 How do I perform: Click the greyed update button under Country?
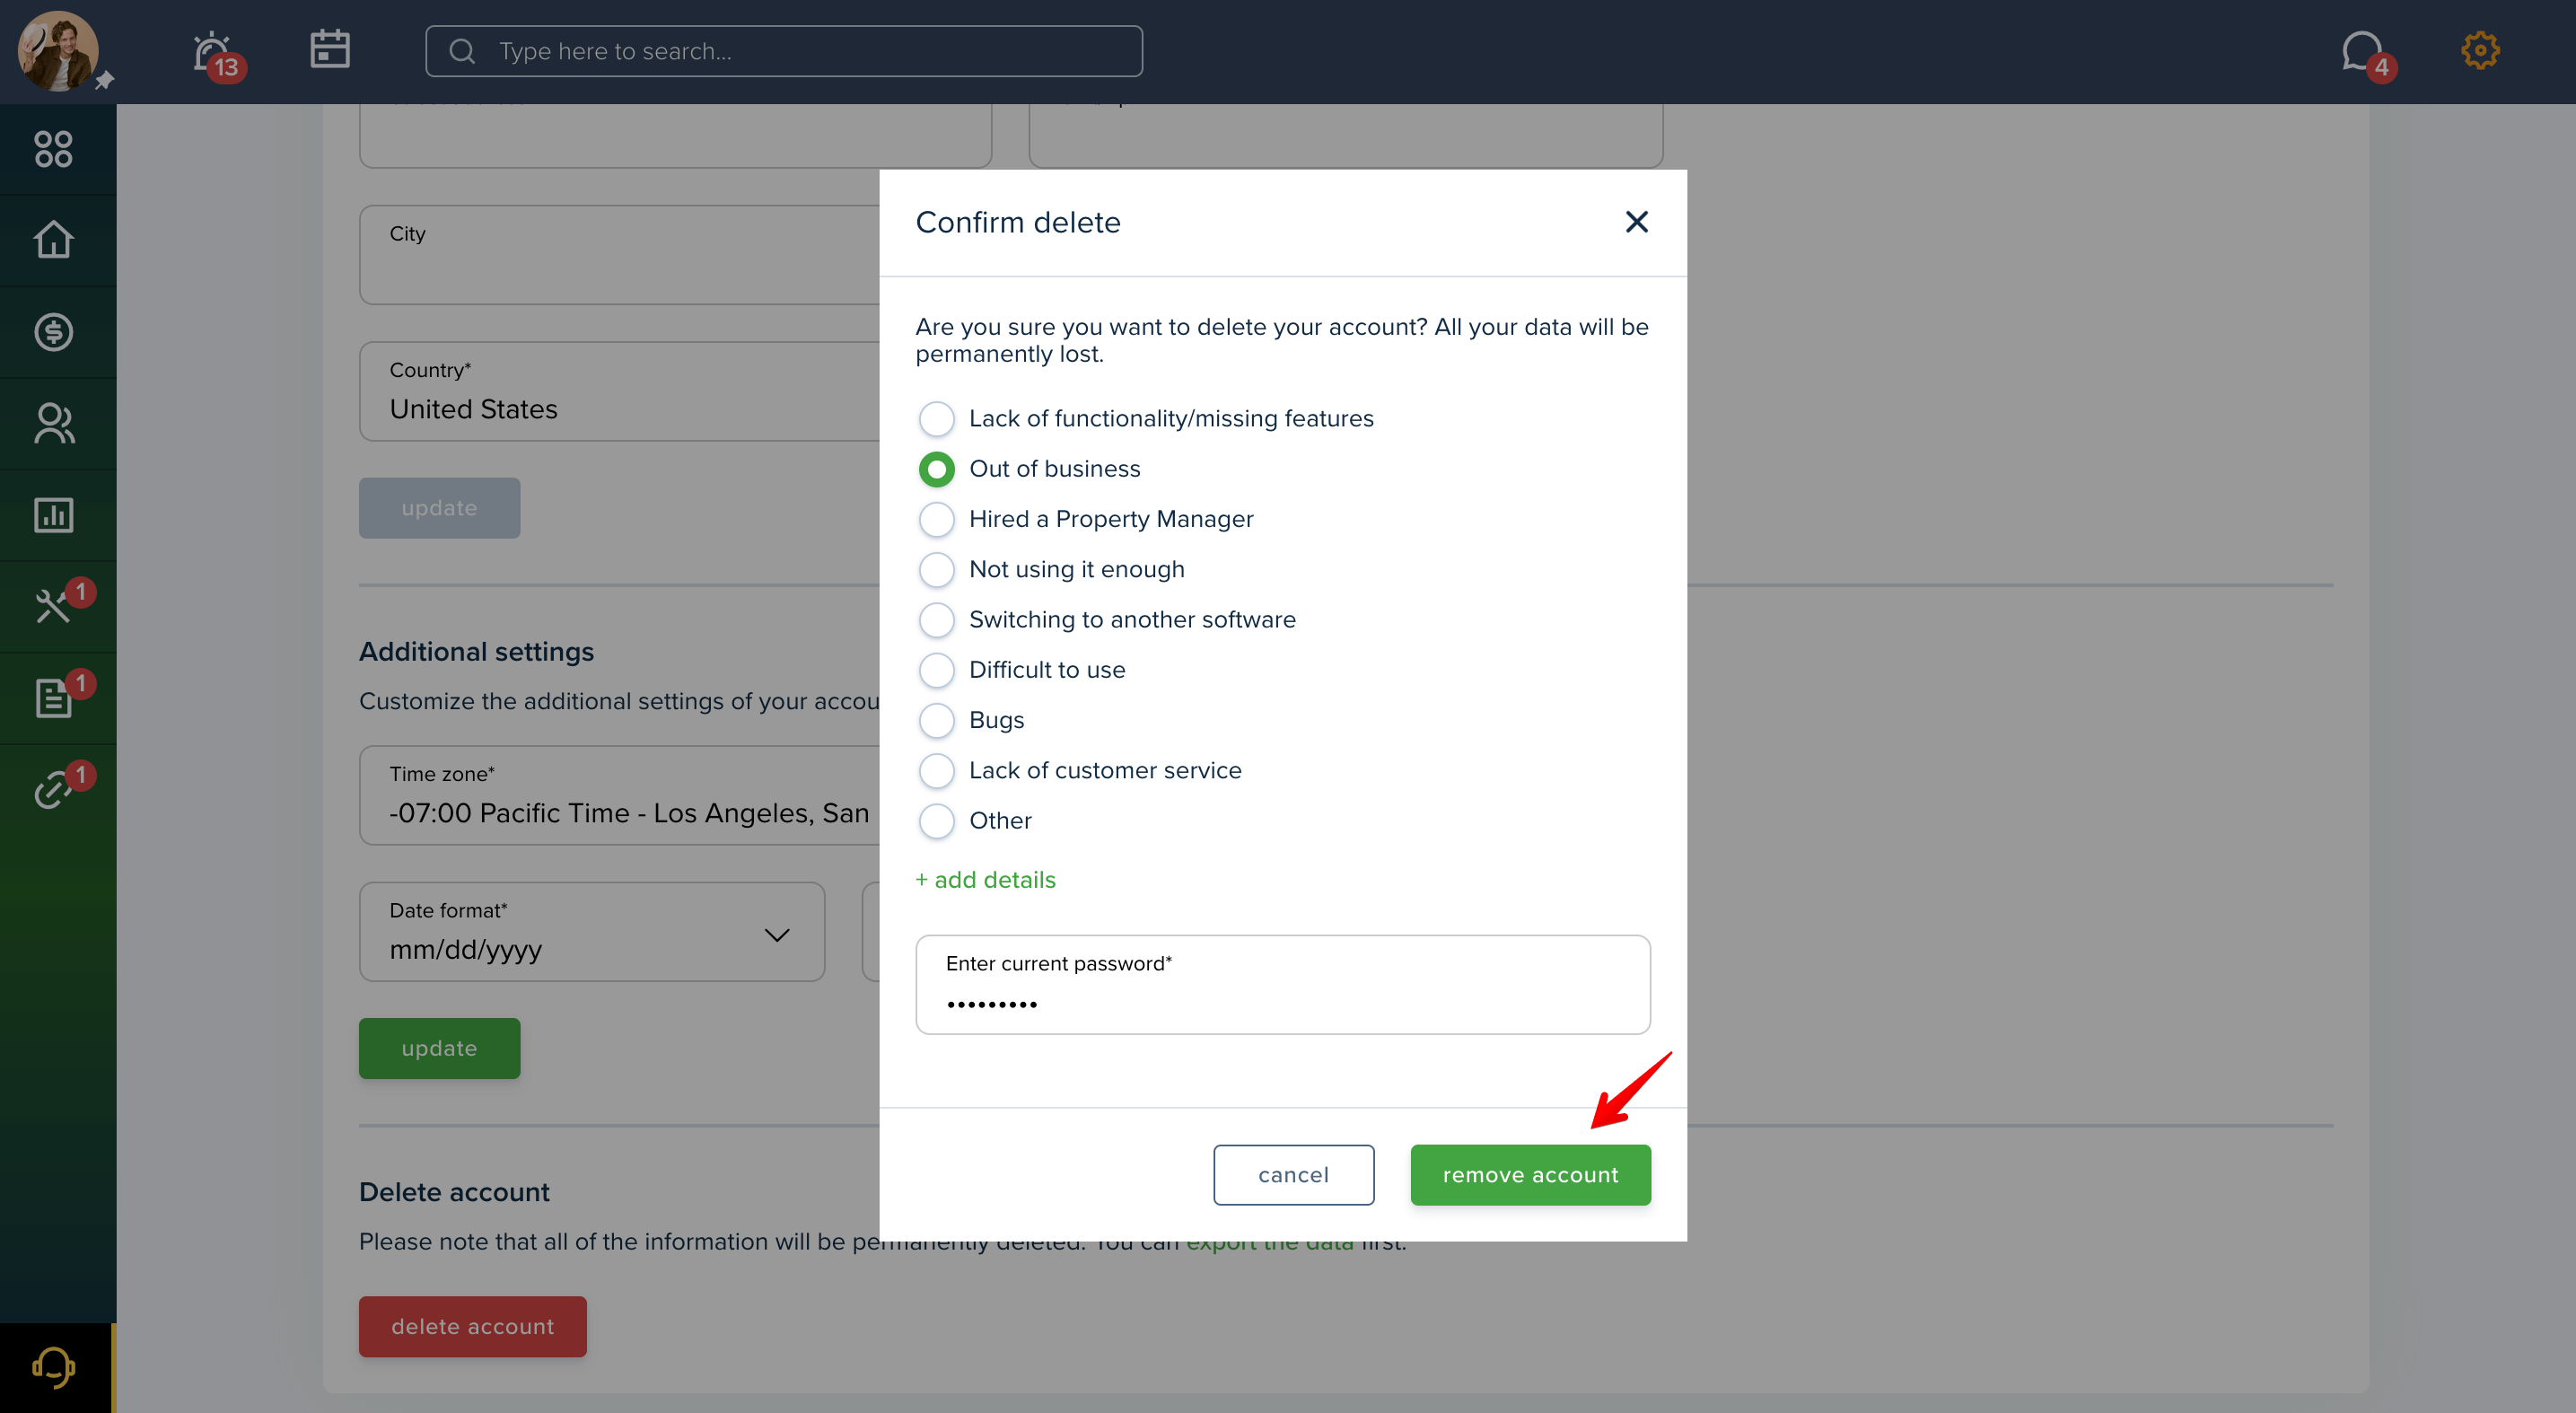pos(439,508)
